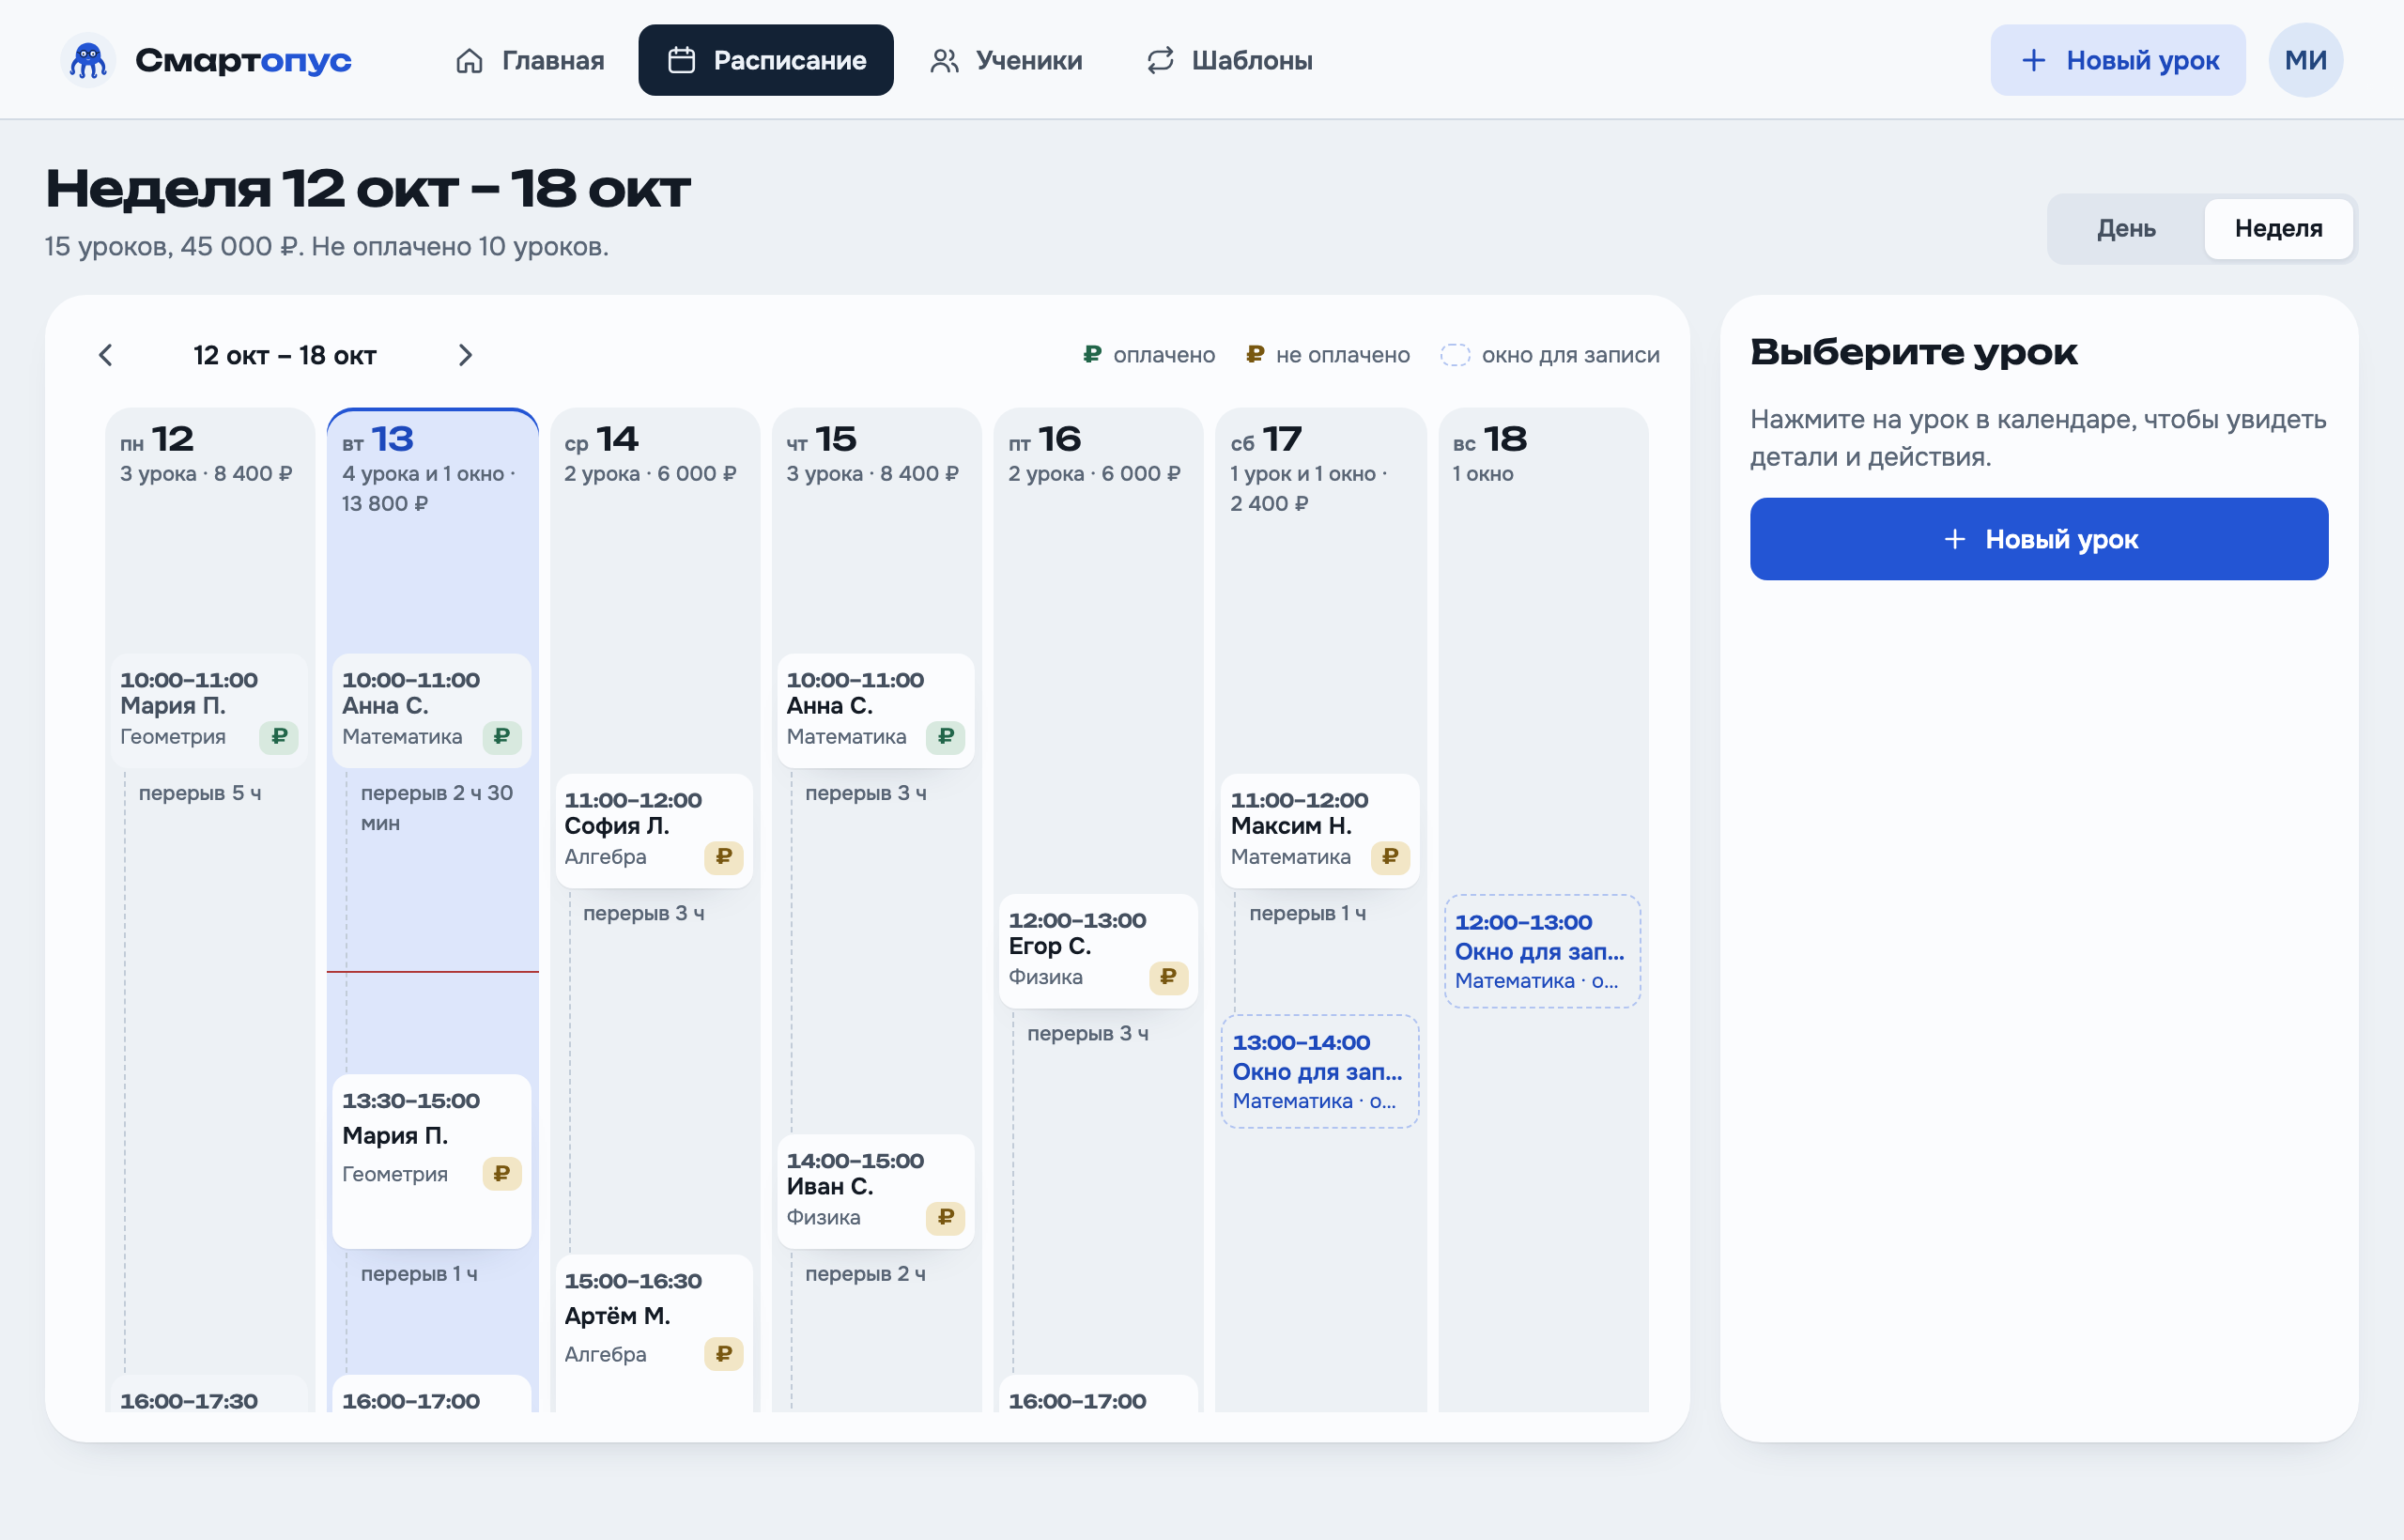
Task: Open Sunday 12:00–13:00 booking window slot
Action: pos(1542,951)
